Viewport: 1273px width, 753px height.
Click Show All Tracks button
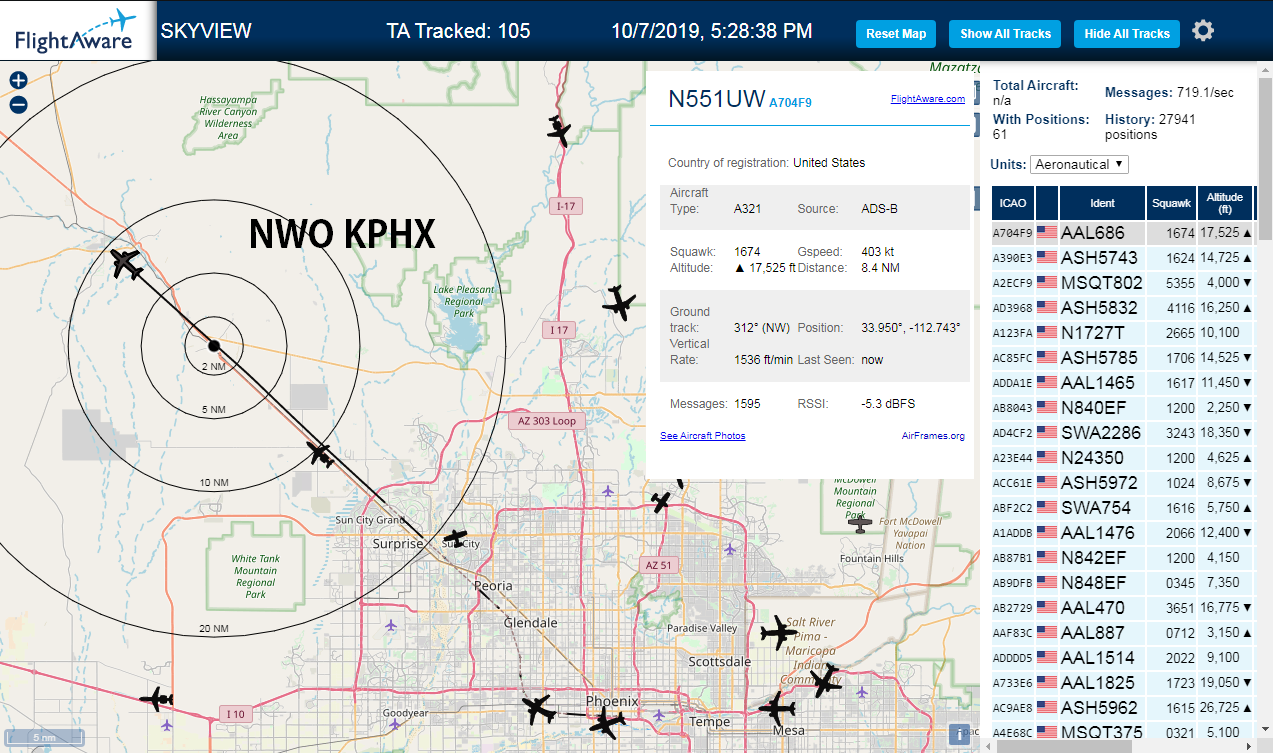point(1005,34)
